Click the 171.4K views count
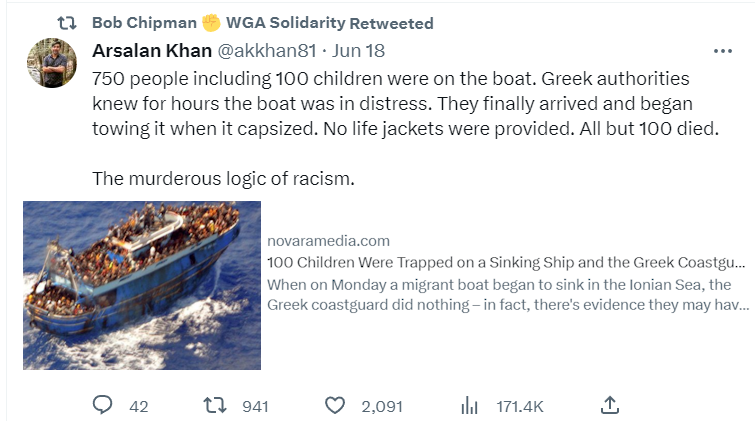This screenshot has width=755, height=421. (519, 406)
